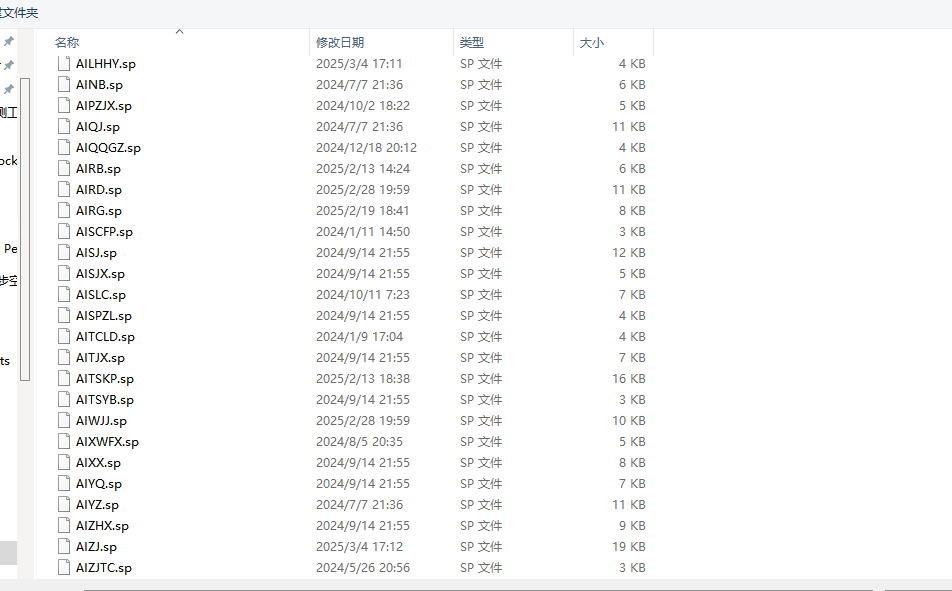Select file name AIZJ.sp

pyautogui.click(x=97, y=547)
